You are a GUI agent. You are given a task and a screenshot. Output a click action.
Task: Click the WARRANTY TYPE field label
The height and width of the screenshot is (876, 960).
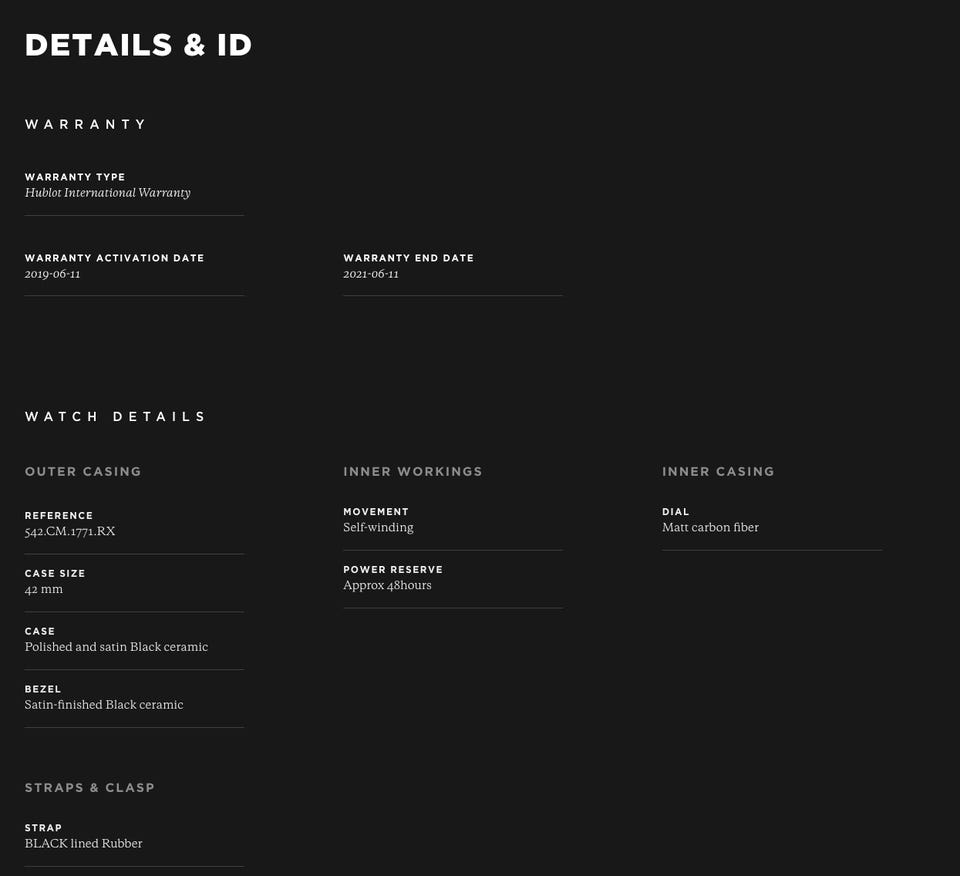coord(75,177)
